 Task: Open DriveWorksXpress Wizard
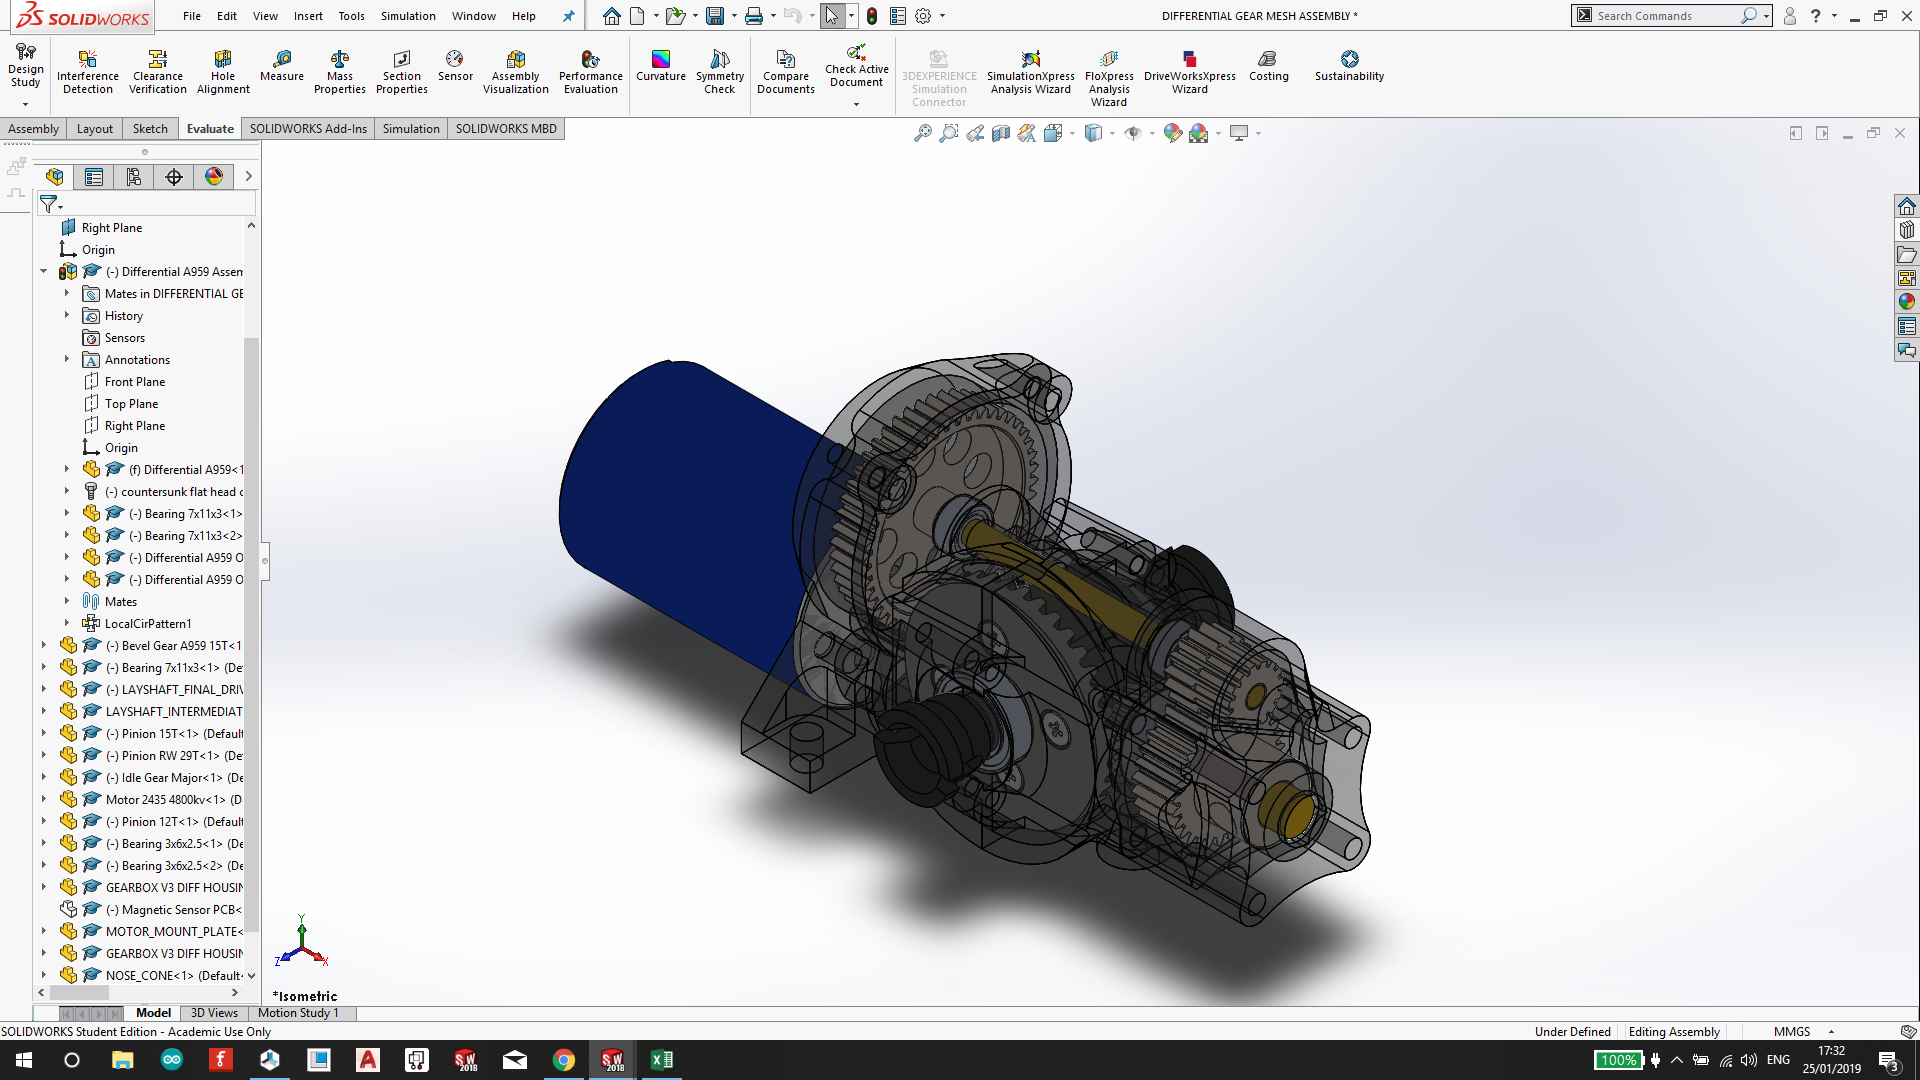[x=1190, y=72]
